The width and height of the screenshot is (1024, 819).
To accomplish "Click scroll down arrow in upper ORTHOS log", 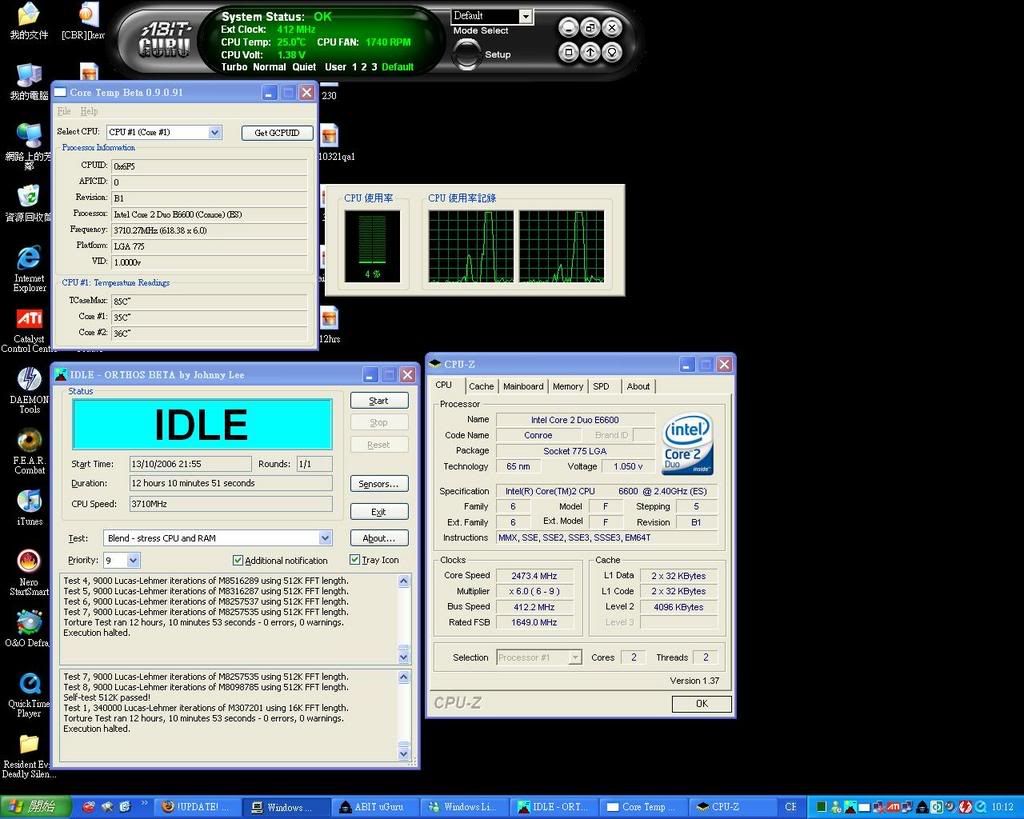I will (x=404, y=656).
